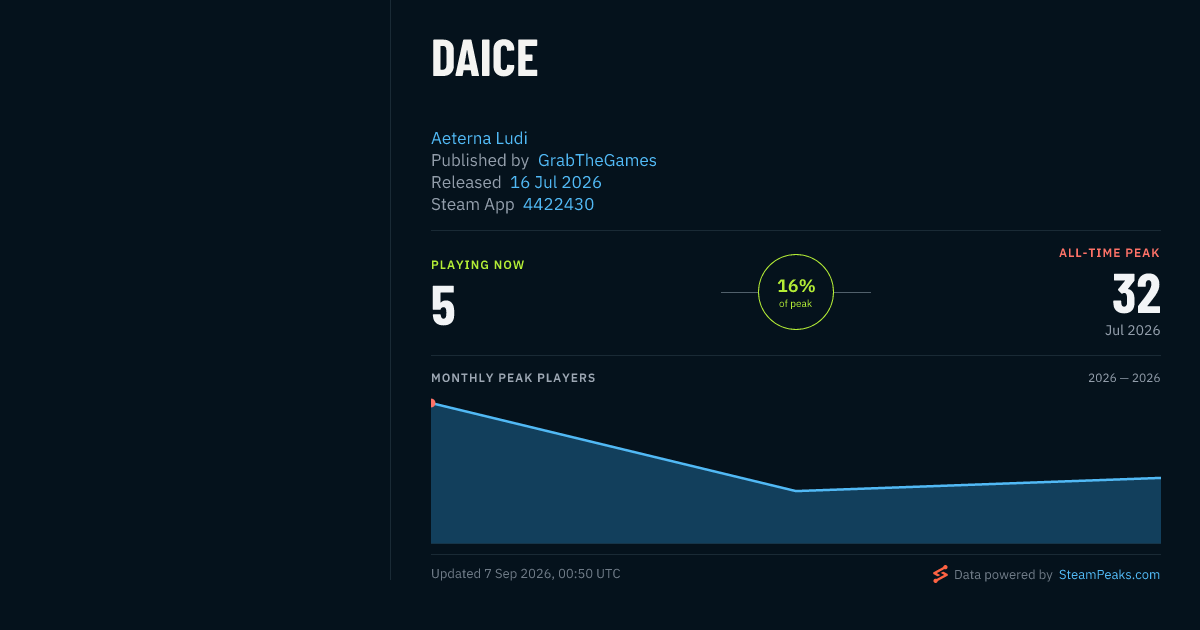Open Steam App 4422430 link
This screenshot has width=1200, height=630.
point(558,204)
